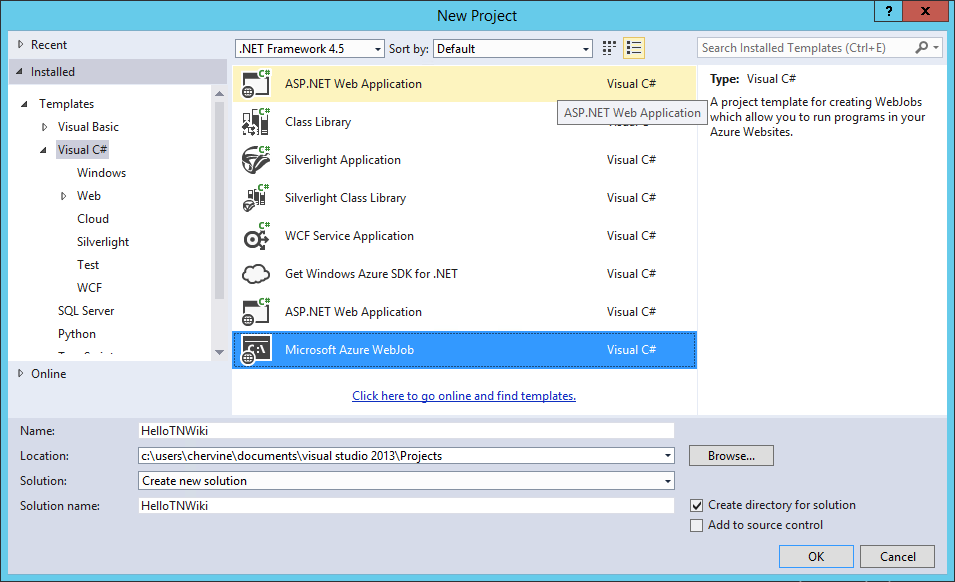Select the Silverlight Application label
Viewport: 955px width, 582px height.
point(343,160)
